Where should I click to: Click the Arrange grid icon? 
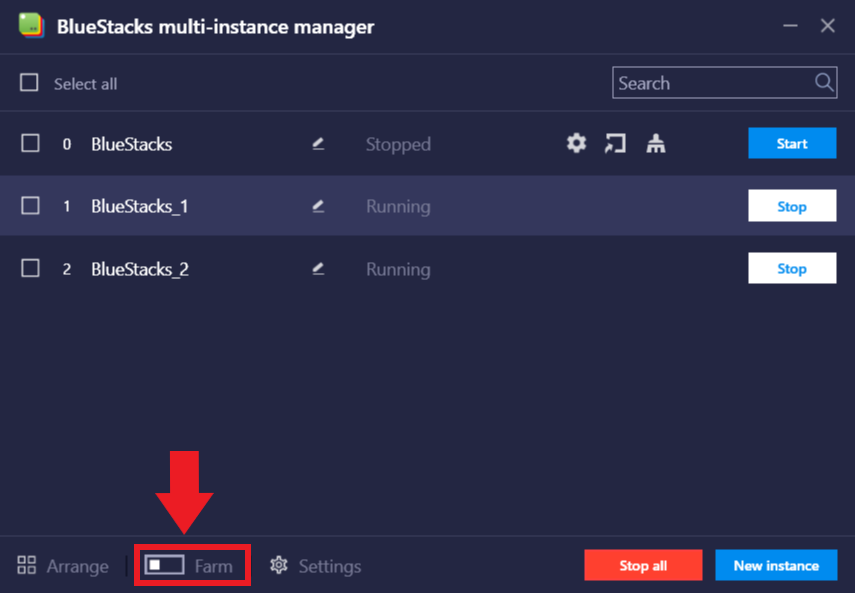[26, 565]
